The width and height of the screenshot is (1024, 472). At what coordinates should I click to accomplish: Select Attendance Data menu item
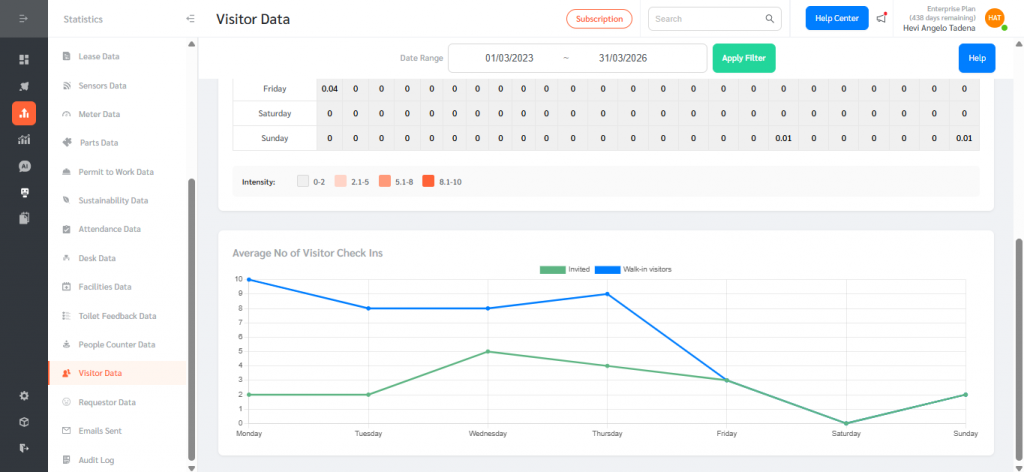click(x=110, y=229)
